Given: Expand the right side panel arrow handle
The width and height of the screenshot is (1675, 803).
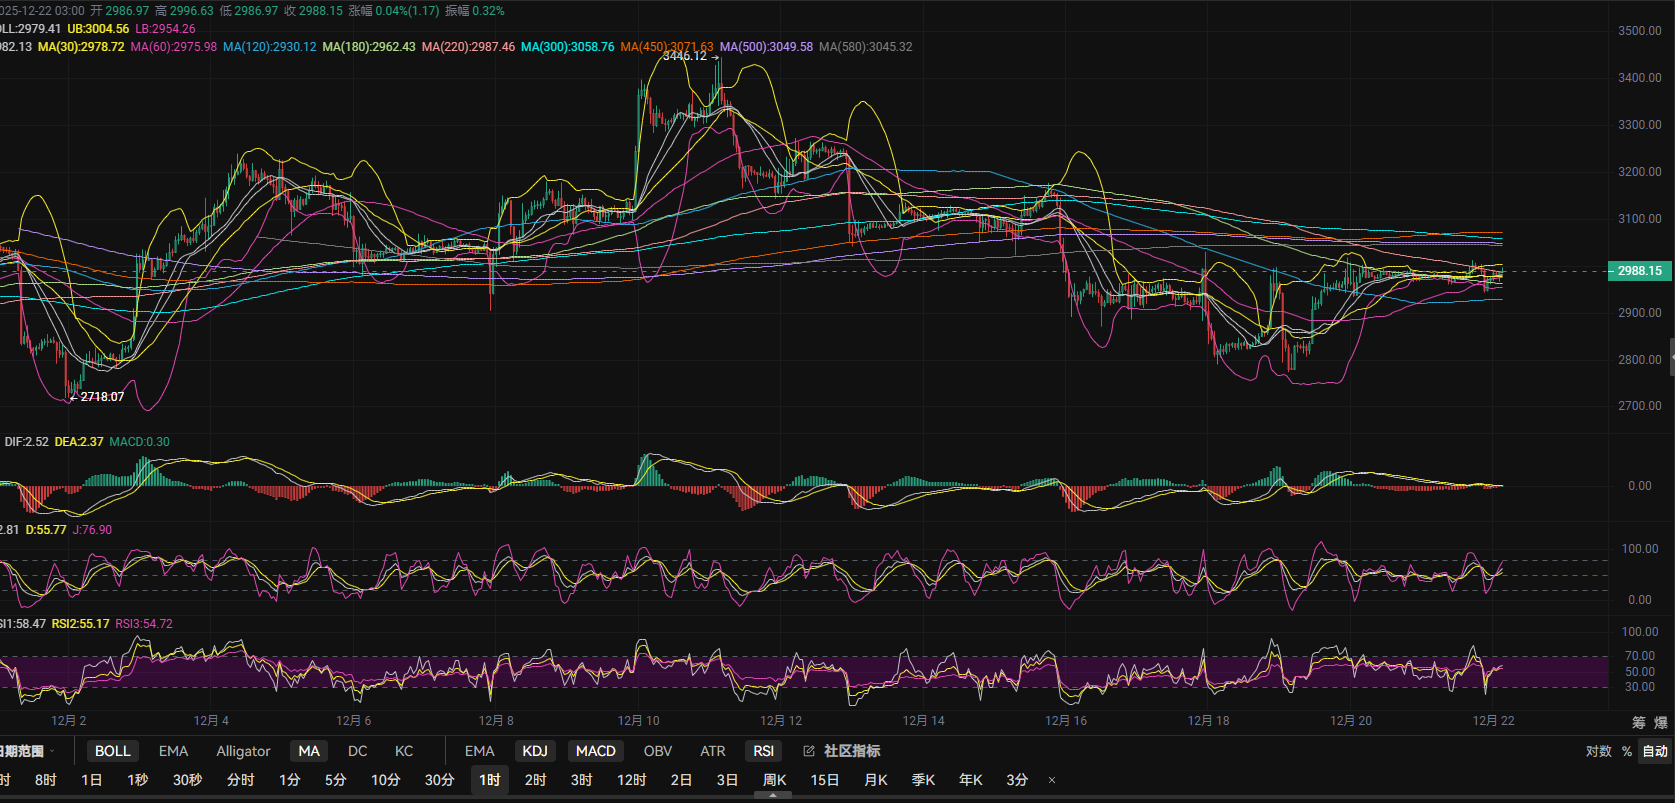Looking at the screenshot, I should pos(1671,357).
